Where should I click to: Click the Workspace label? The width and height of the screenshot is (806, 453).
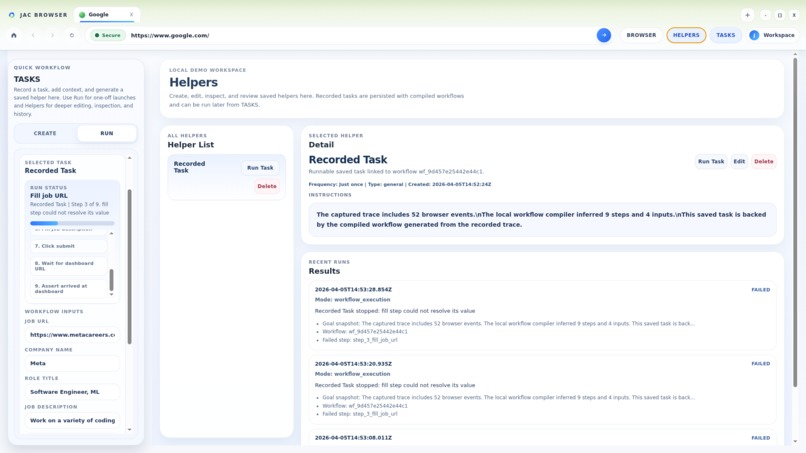pos(778,35)
